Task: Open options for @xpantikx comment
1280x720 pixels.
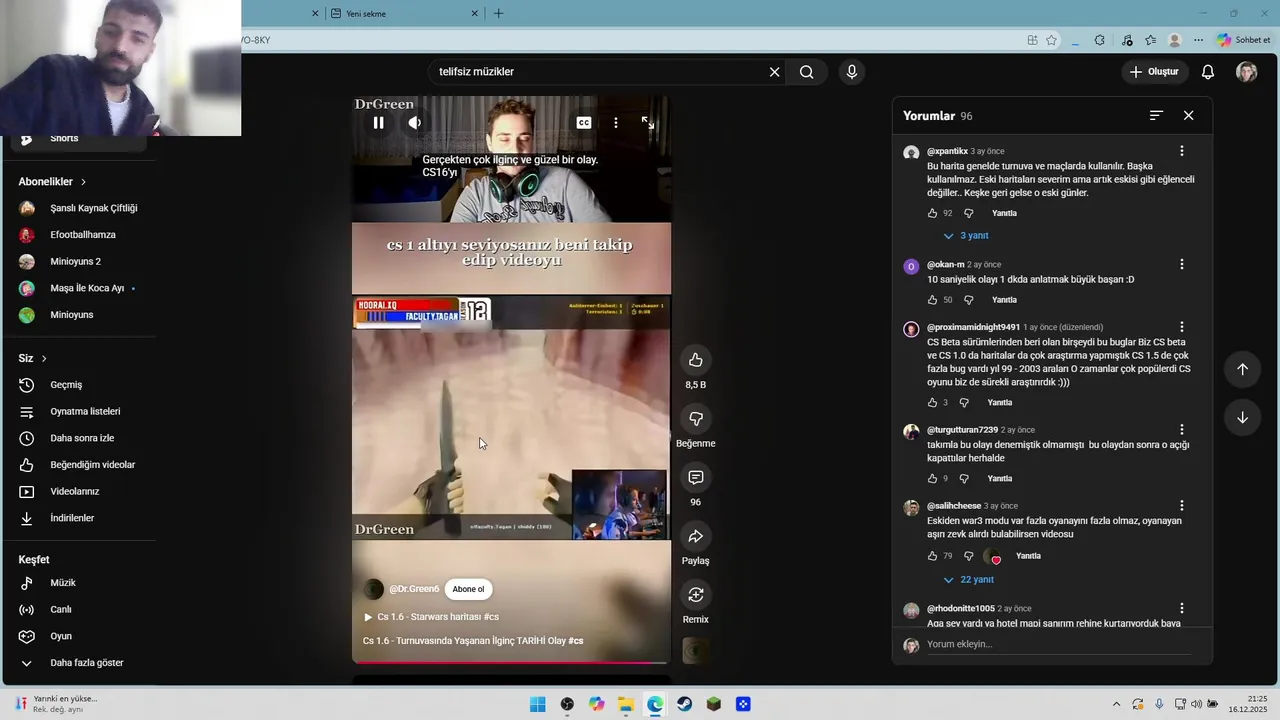Action: (x=1182, y=151)
